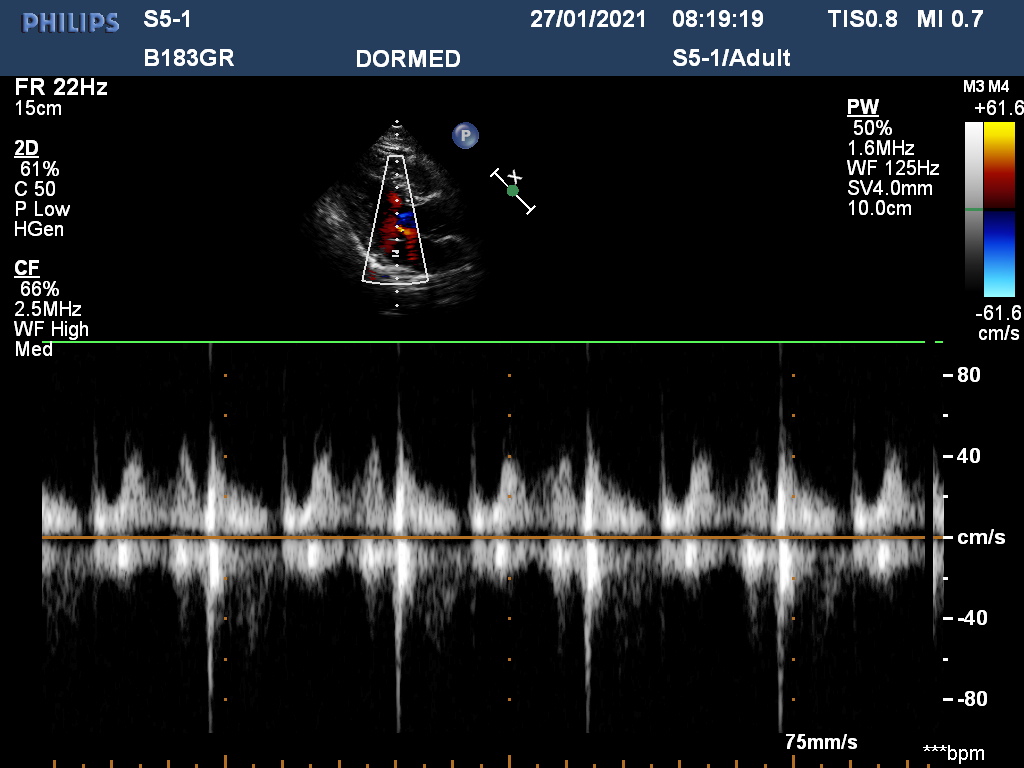Click the orange Doppler baseline on the spectrum
The height and width of the screenshot is (768, 1024).
(490, 538)
